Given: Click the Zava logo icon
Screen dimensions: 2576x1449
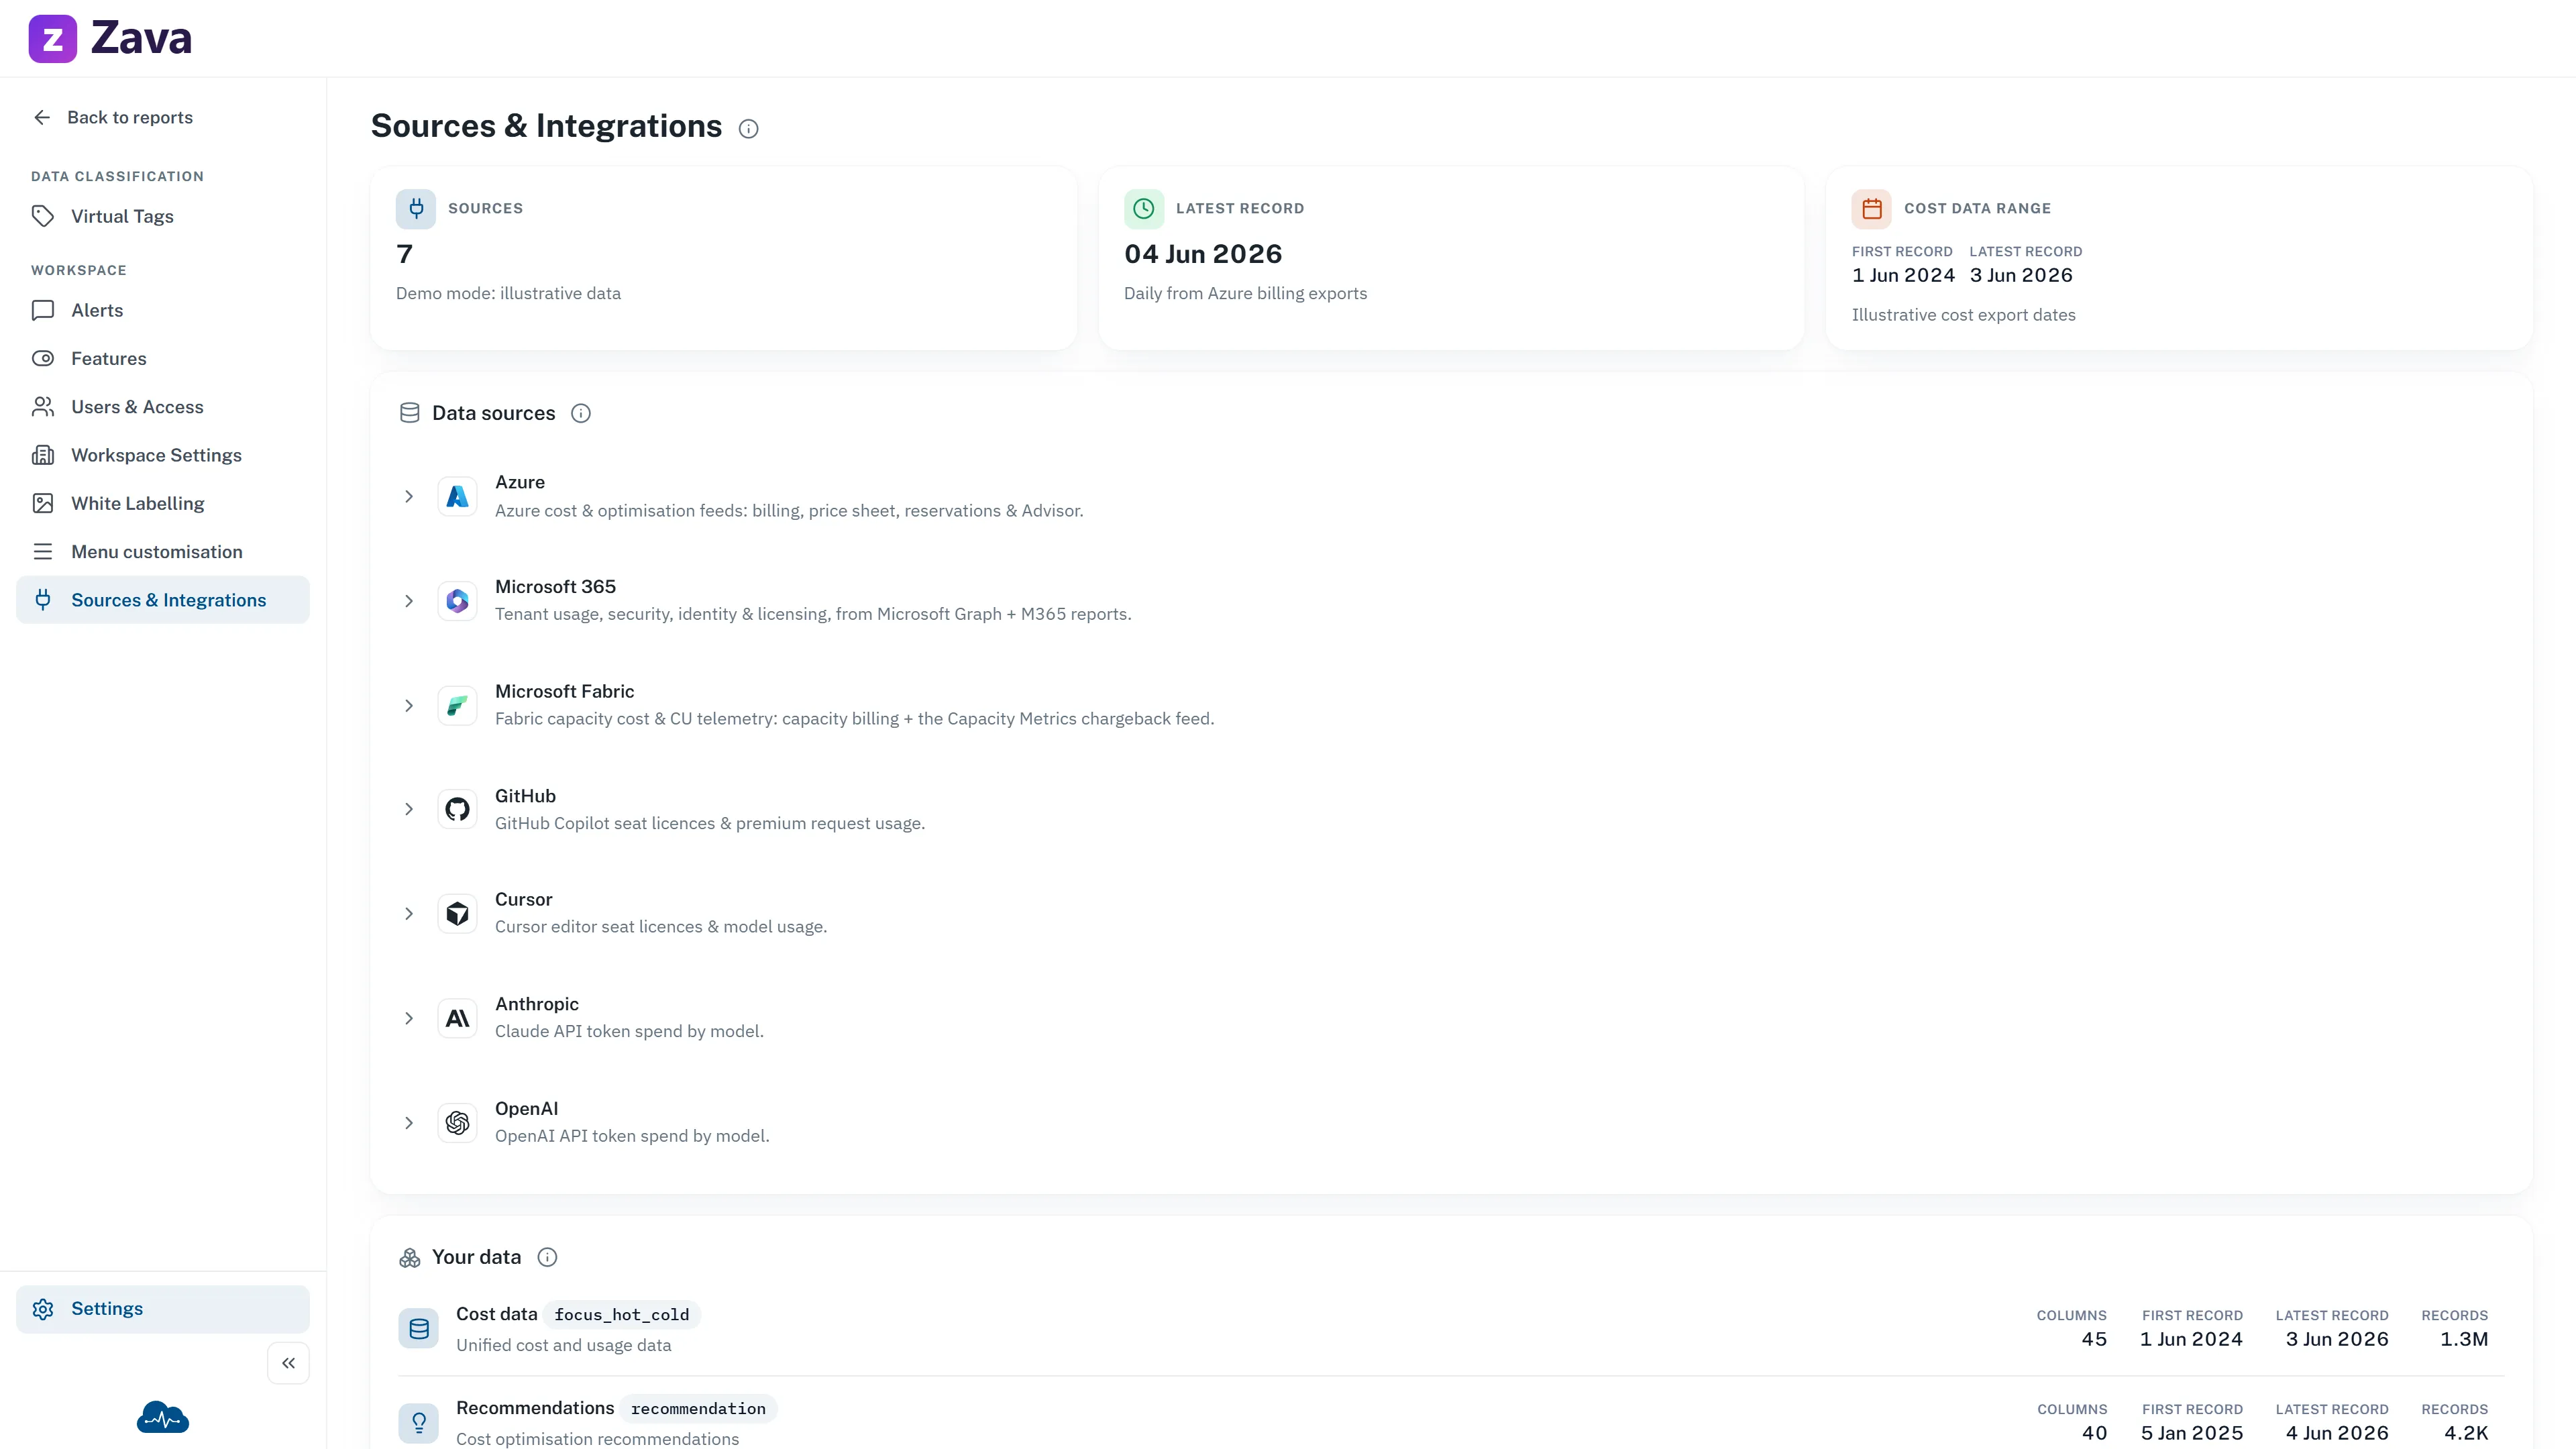Looking at the screenshot, I should (x=53, y=39).
